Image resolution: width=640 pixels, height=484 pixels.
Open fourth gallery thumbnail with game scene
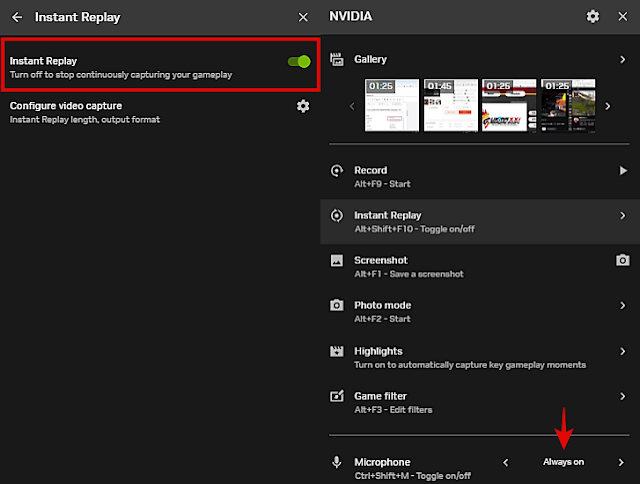(x=568, y=105)
